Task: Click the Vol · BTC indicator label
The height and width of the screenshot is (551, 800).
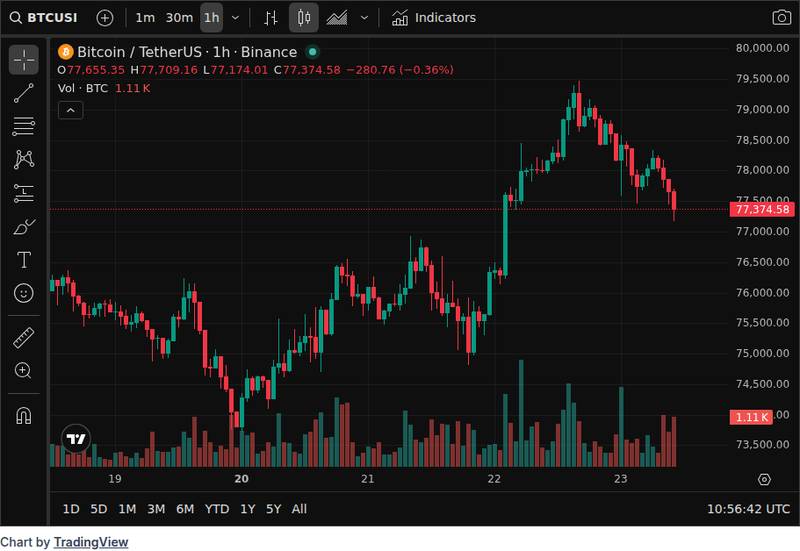Action: [83, 88]
